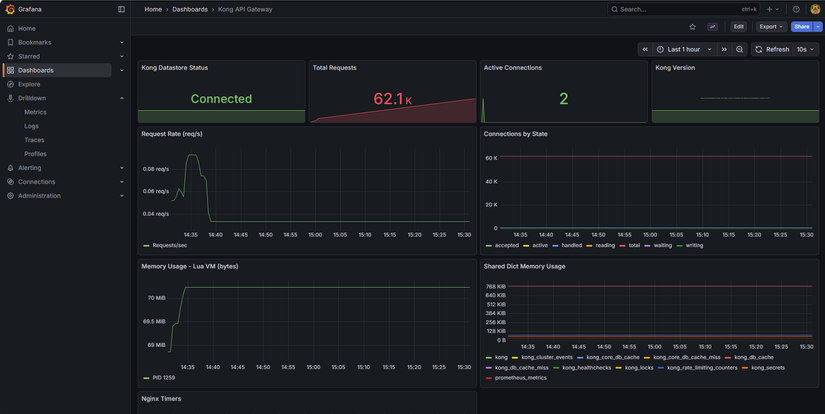Open the 'Last 1 hour' time picker

point(684,49)
